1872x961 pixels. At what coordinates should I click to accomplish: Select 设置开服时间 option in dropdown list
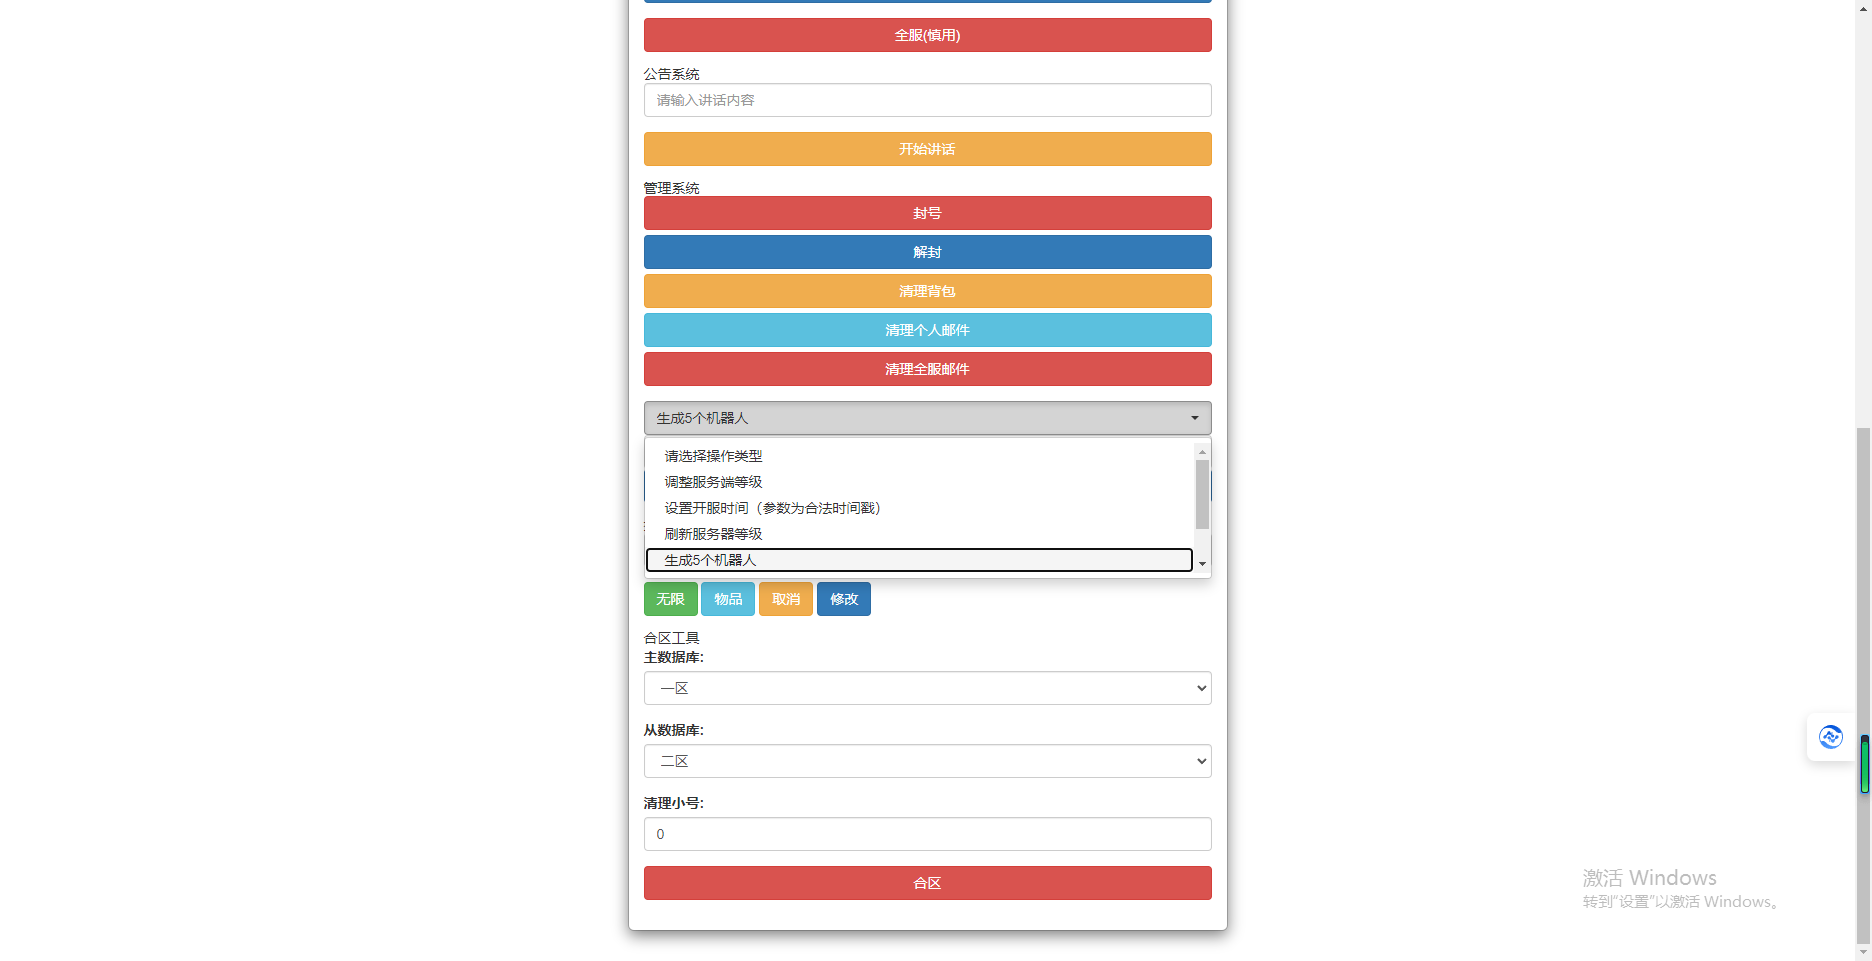click(919, 508)
